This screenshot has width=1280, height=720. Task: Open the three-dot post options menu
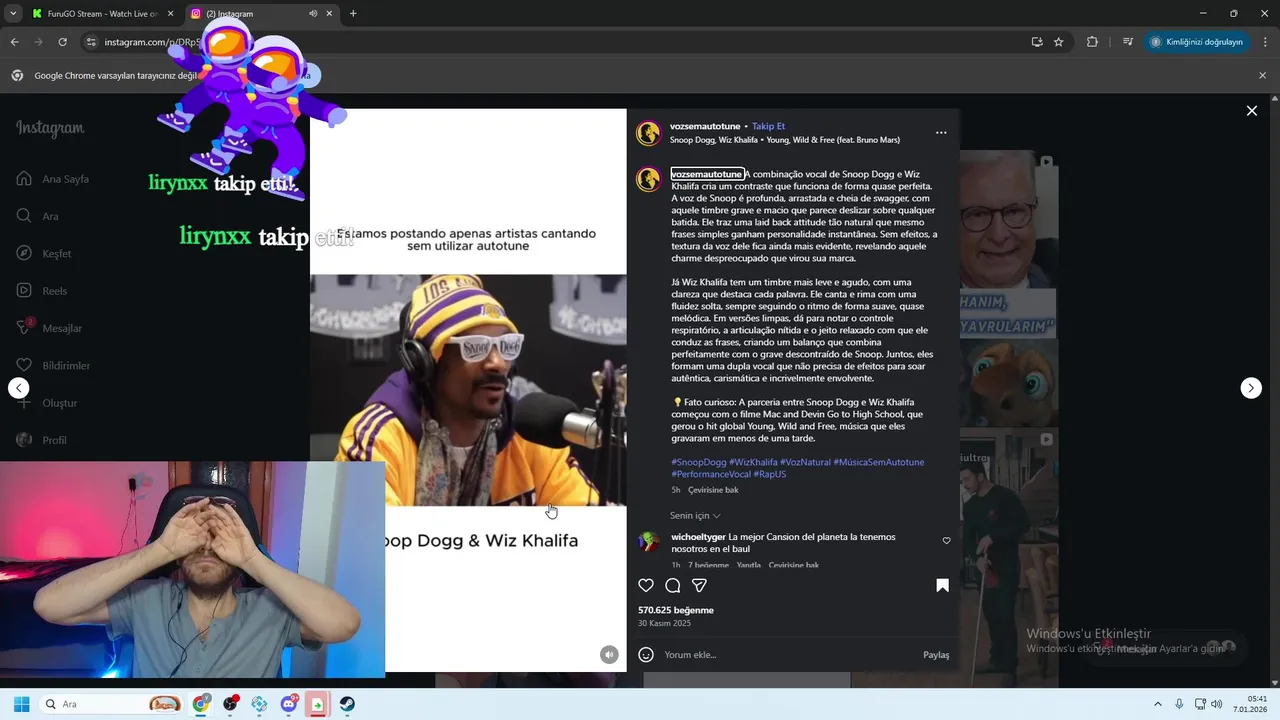click(941, 132)
